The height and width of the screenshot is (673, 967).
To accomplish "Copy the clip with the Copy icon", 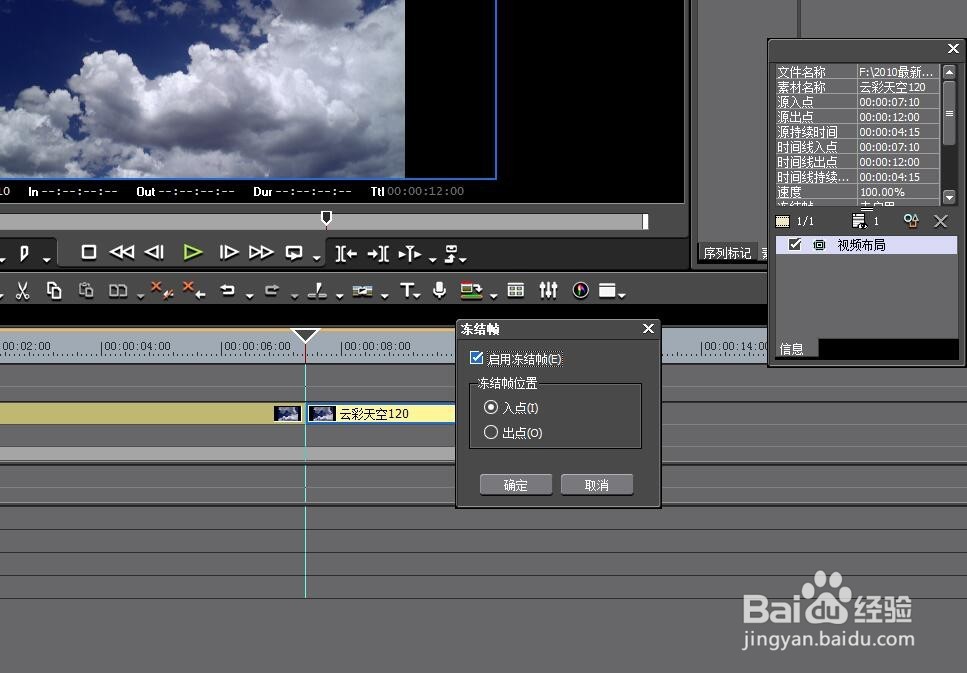I will point(54,291).
